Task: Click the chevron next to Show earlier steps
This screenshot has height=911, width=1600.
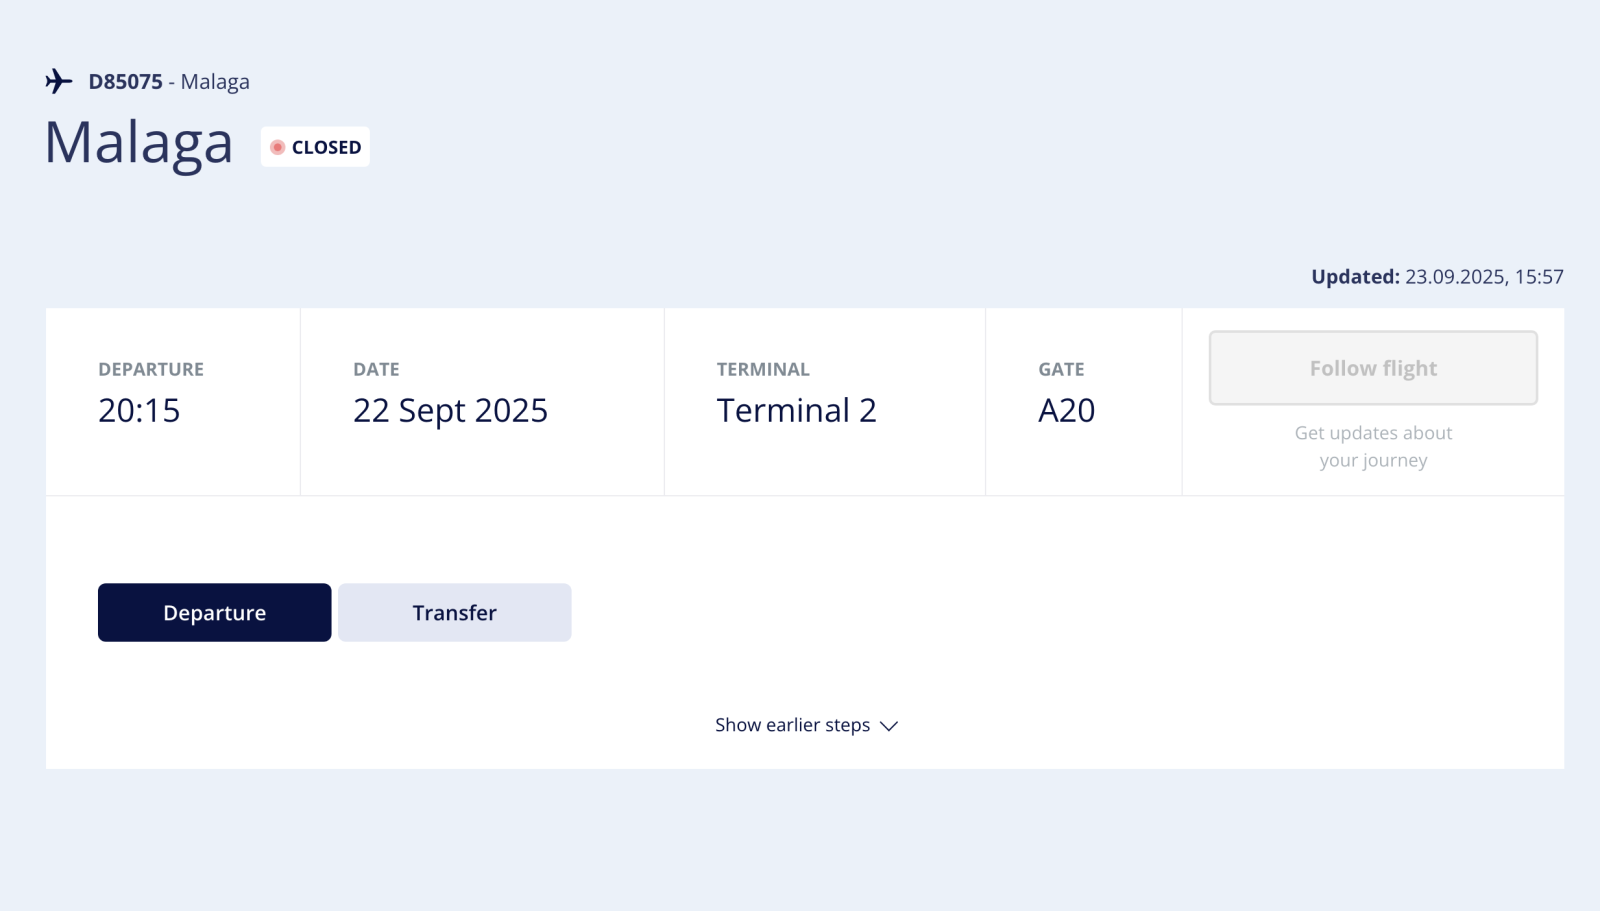Action: click(x=889, y=726)
